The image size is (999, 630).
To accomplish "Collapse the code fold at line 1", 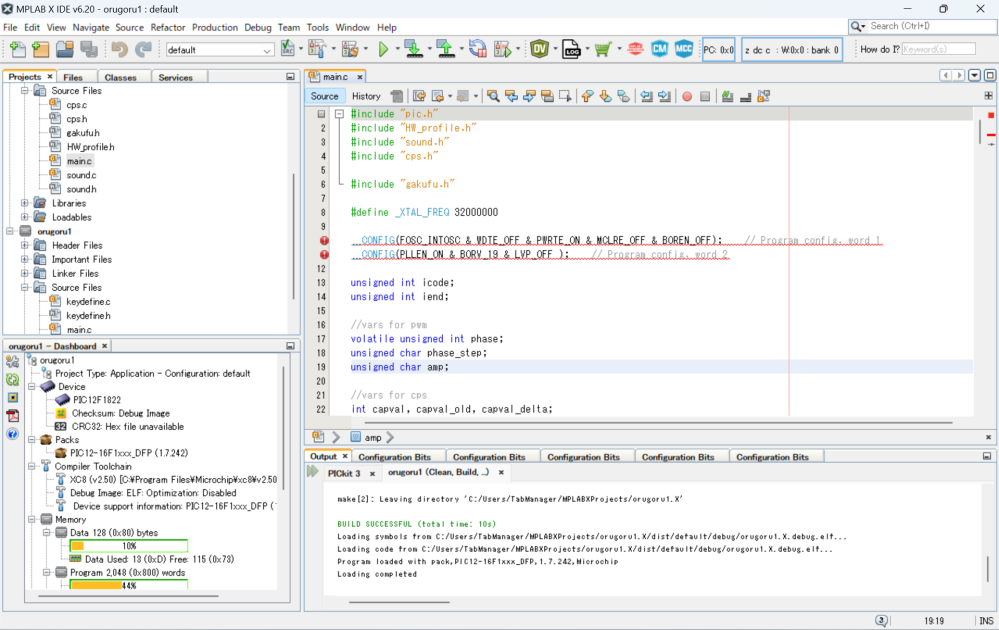I will pyautogui.click(x=340, y=114).
